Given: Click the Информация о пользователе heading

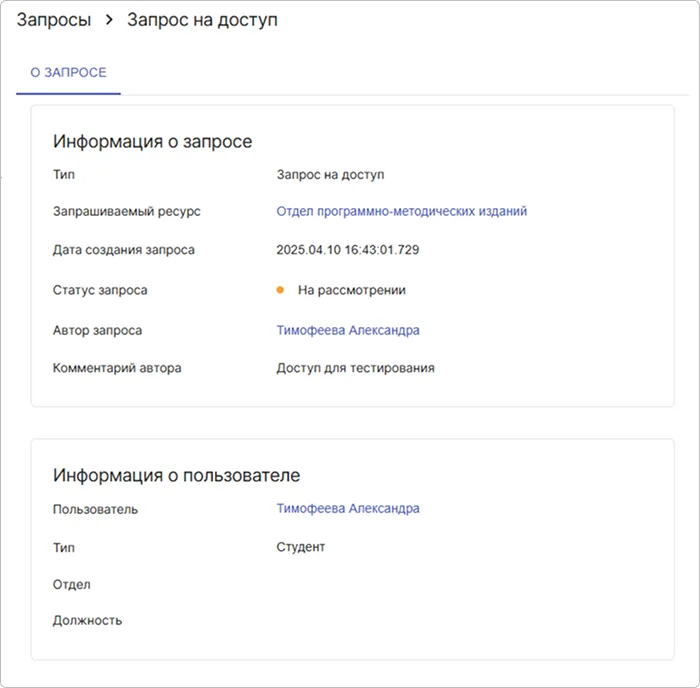Looking at the screenshot, I should pos(176,475).
